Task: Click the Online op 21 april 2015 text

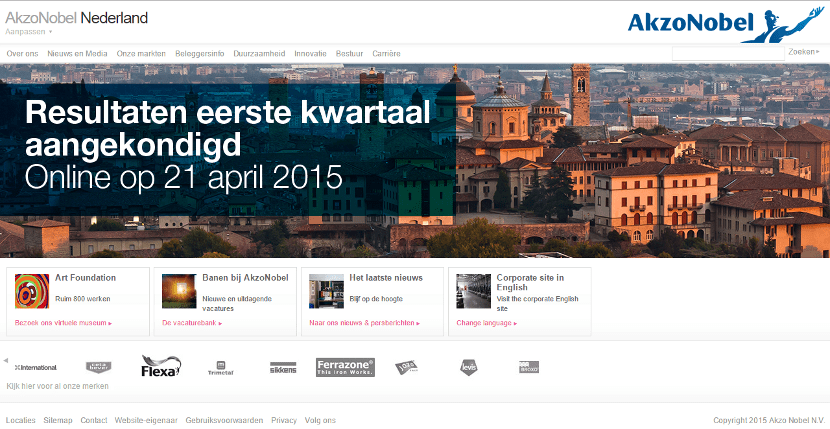Action: pyautogui.click(x=184, y=177)
